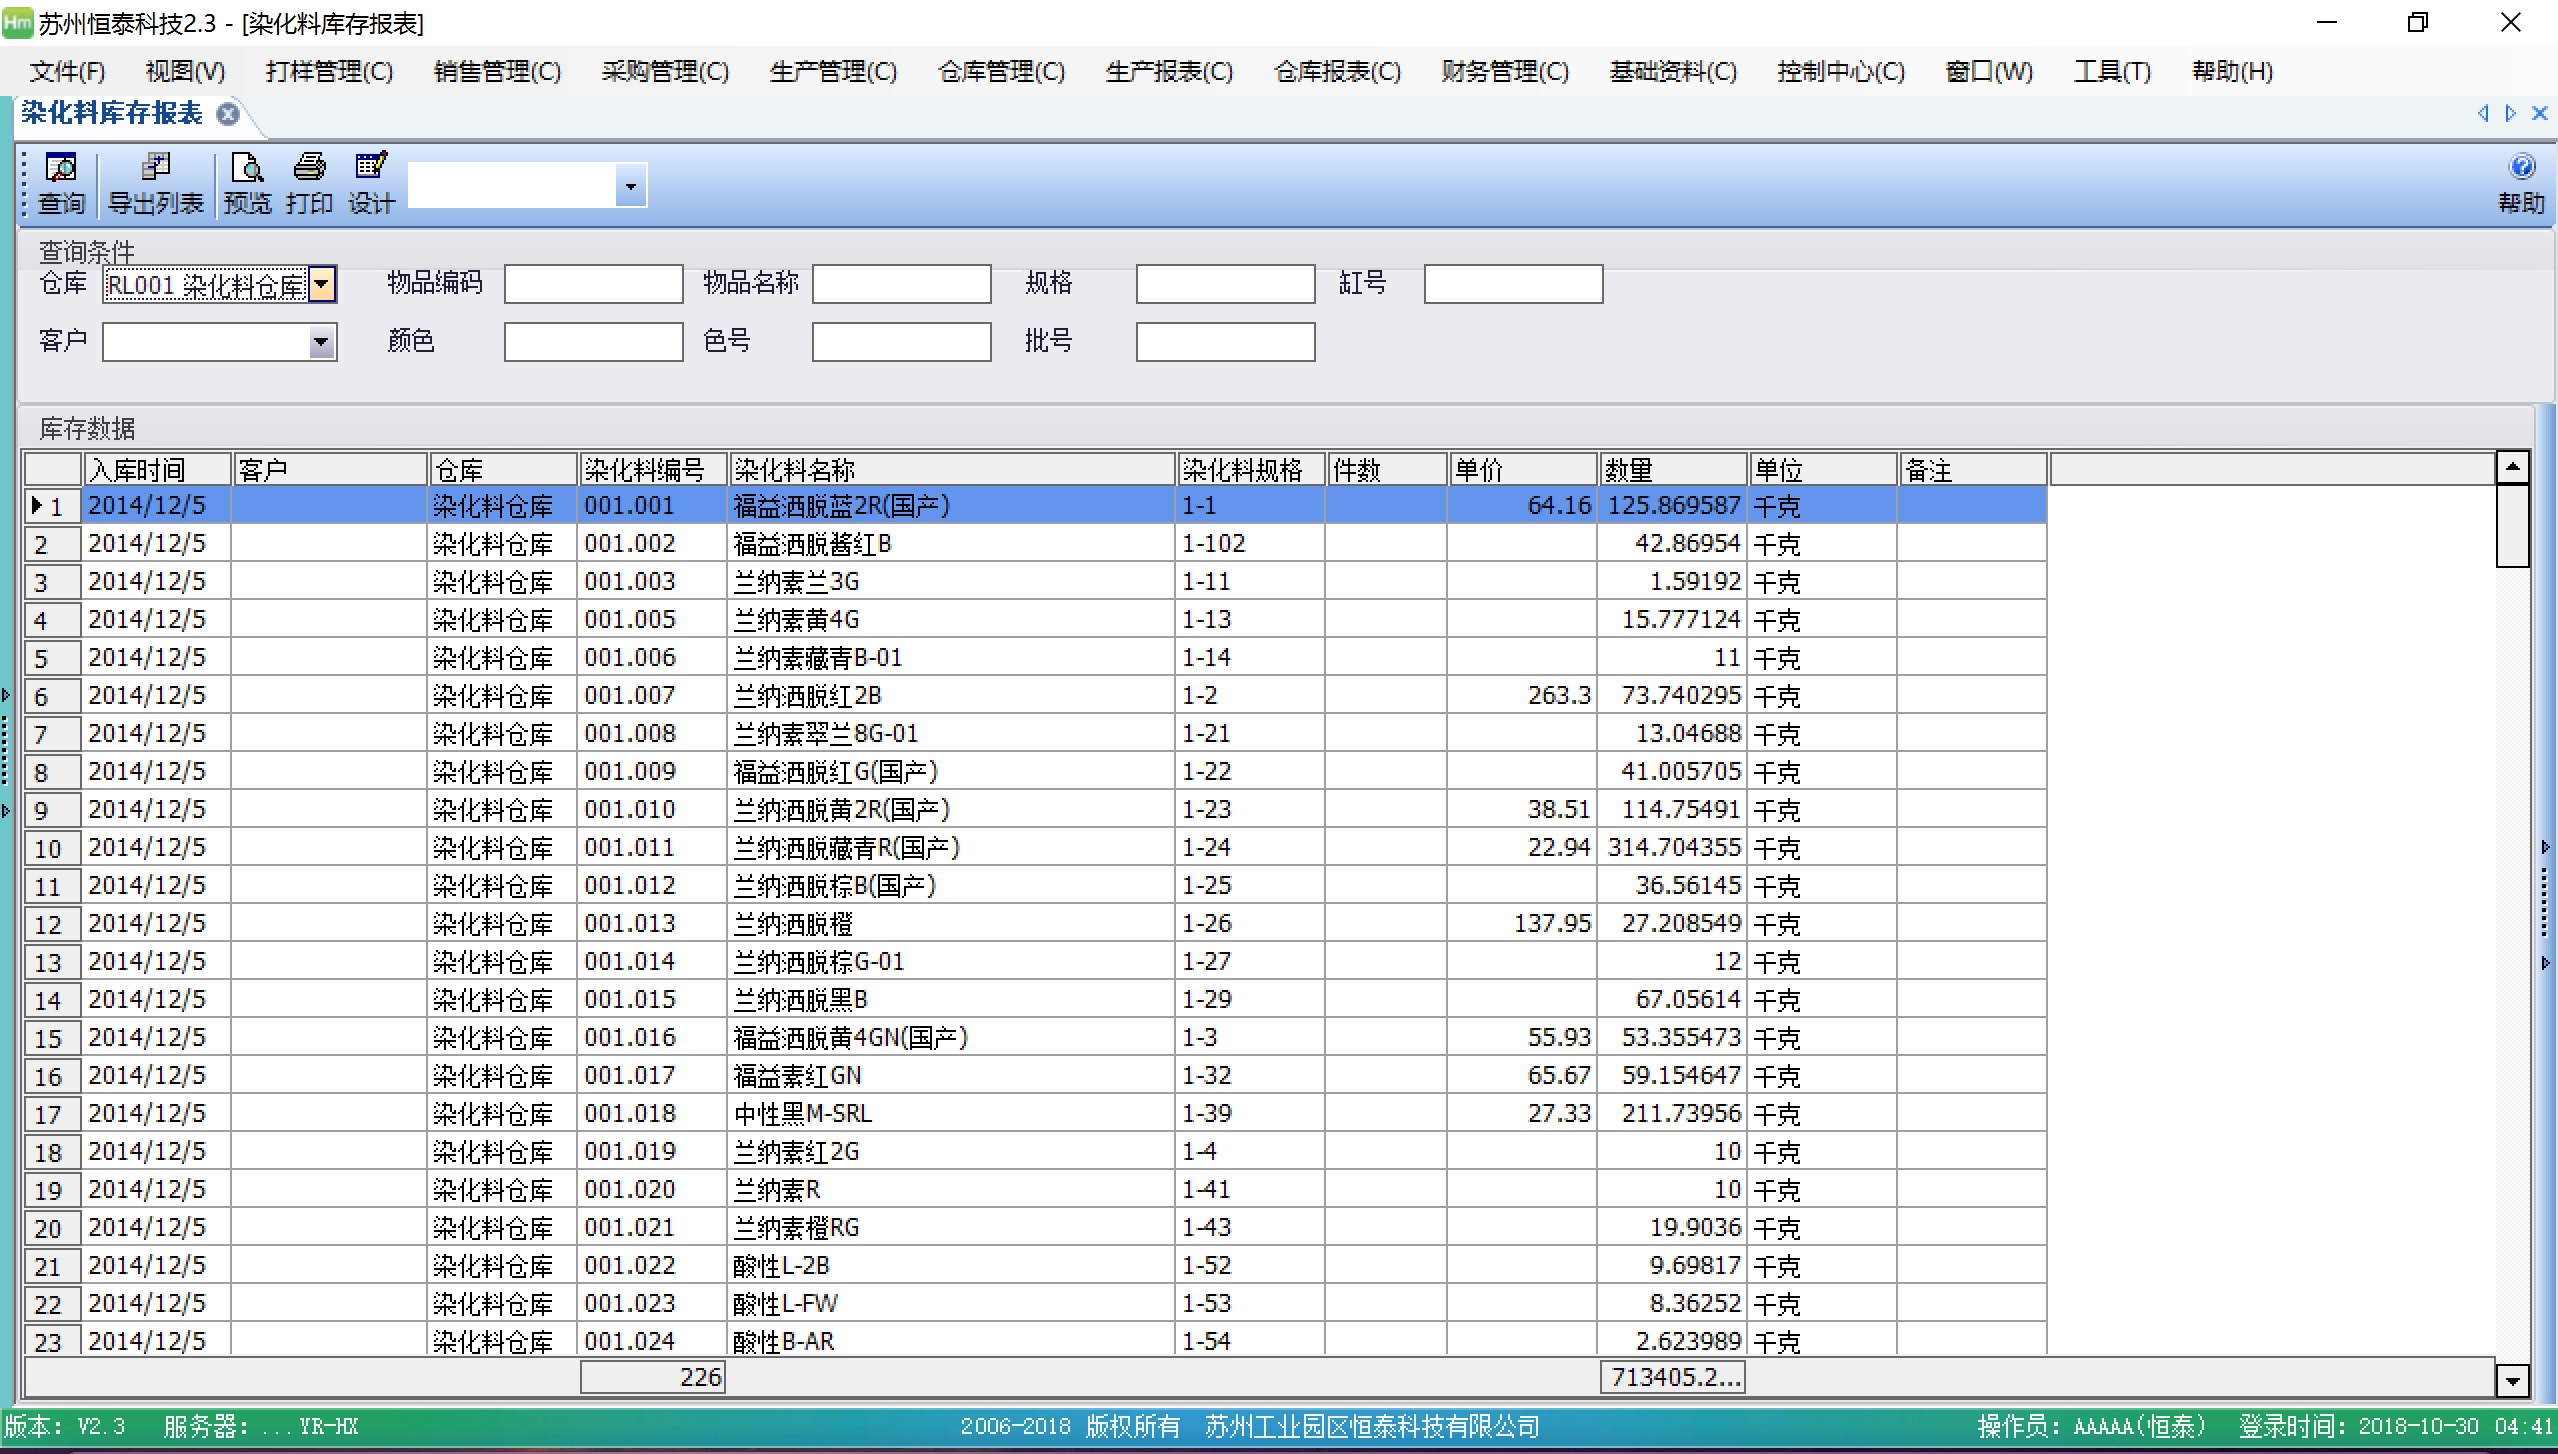Expand the 客户 customer dropdown
Screen dimensions: 2558x1454
321,343
